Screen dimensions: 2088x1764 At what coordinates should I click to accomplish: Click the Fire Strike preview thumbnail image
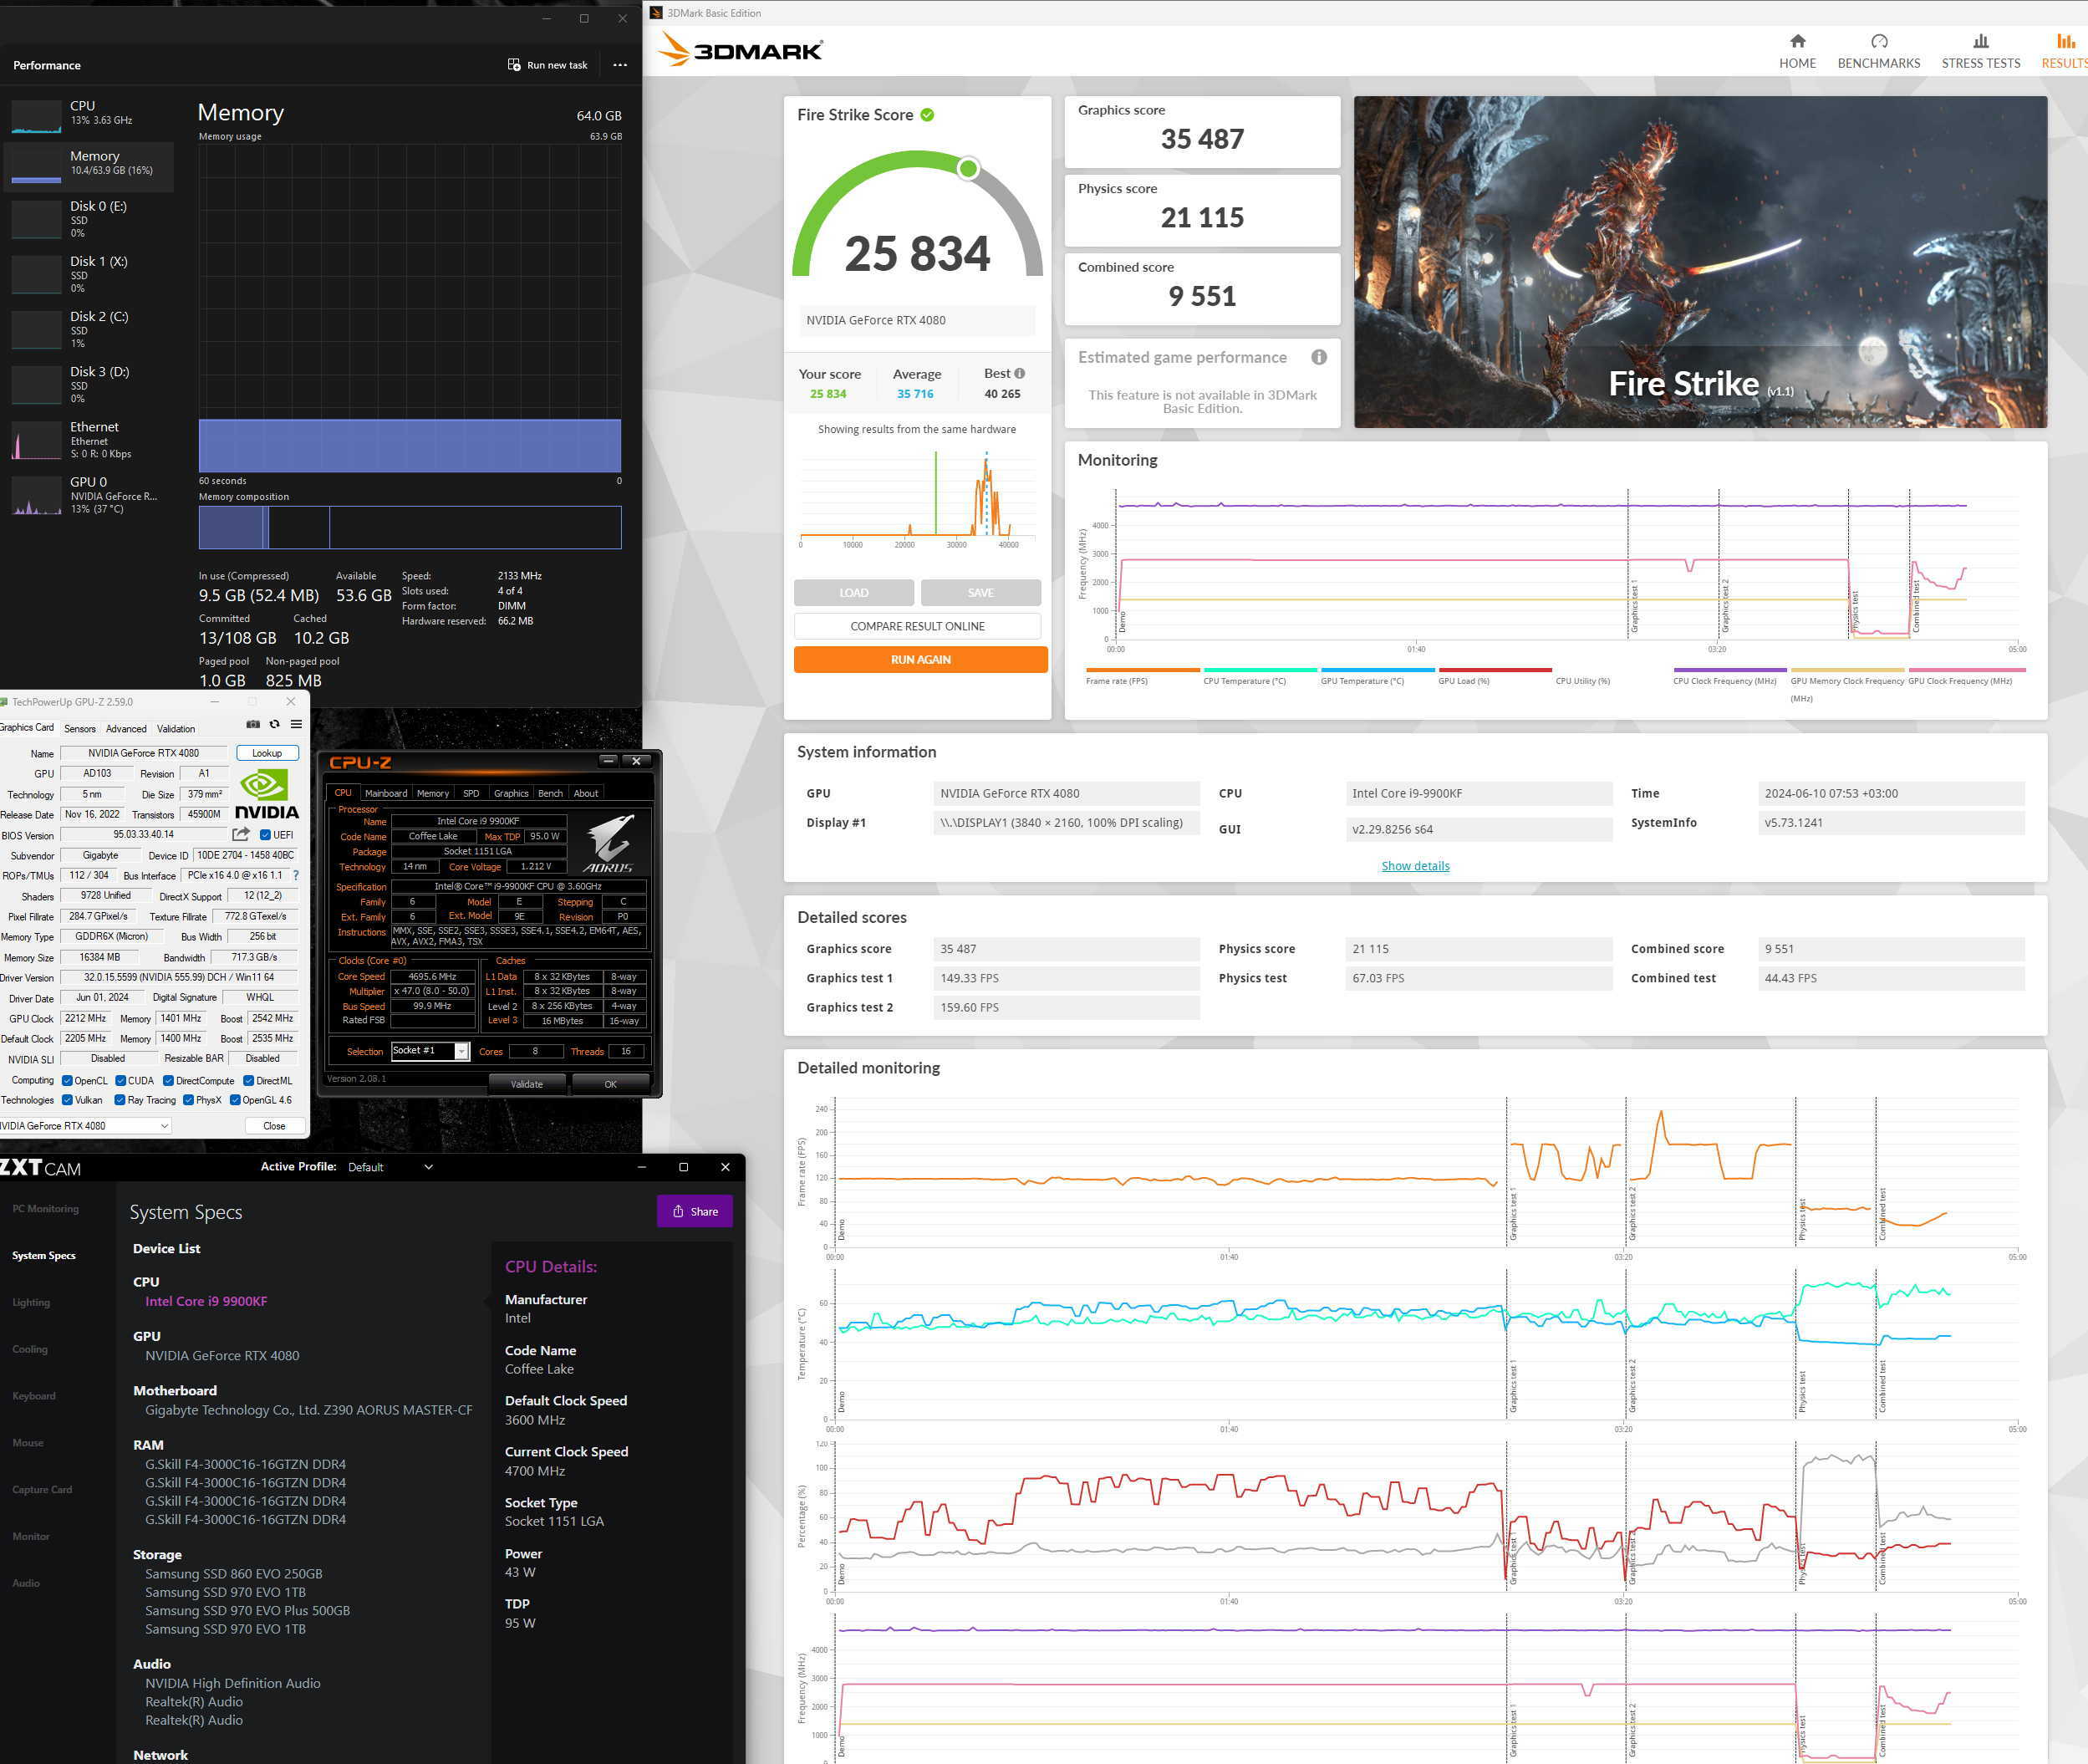tap(1700, 262)
